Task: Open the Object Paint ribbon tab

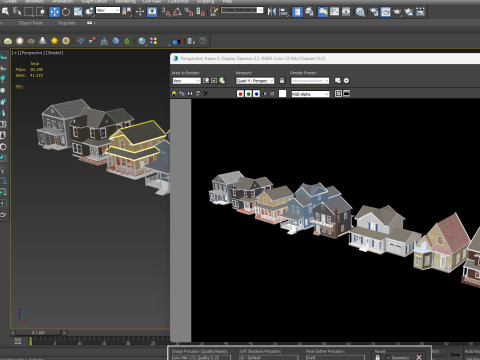Action: pyautogui.click(x=31, y=23)
